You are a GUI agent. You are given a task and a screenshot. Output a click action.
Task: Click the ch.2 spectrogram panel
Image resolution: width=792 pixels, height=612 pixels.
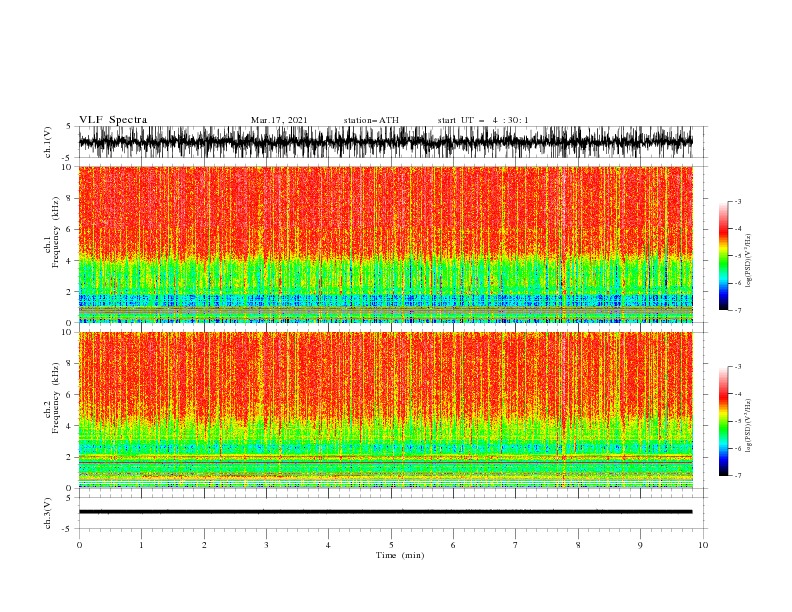click(385, 410)
